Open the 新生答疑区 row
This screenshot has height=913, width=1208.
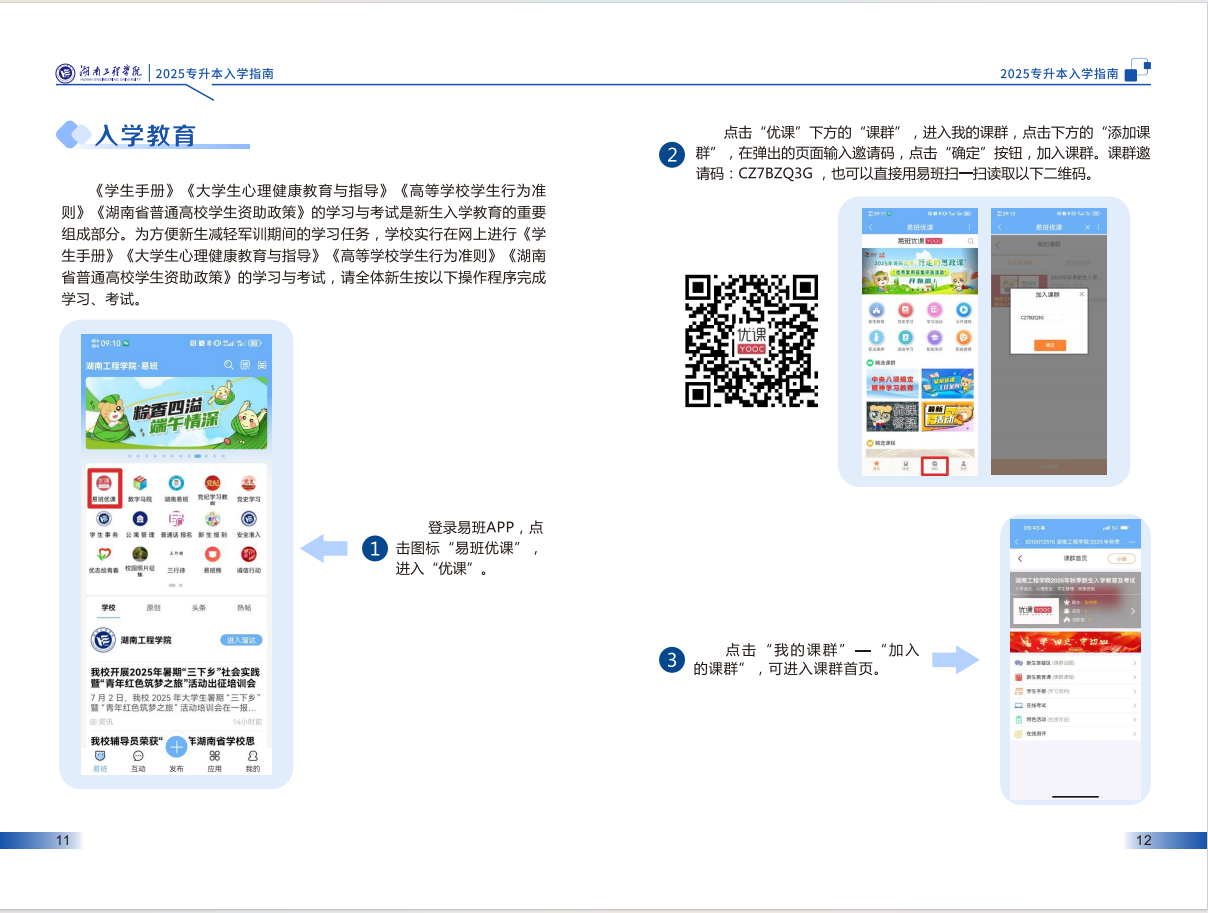(x=1076, y=663)
